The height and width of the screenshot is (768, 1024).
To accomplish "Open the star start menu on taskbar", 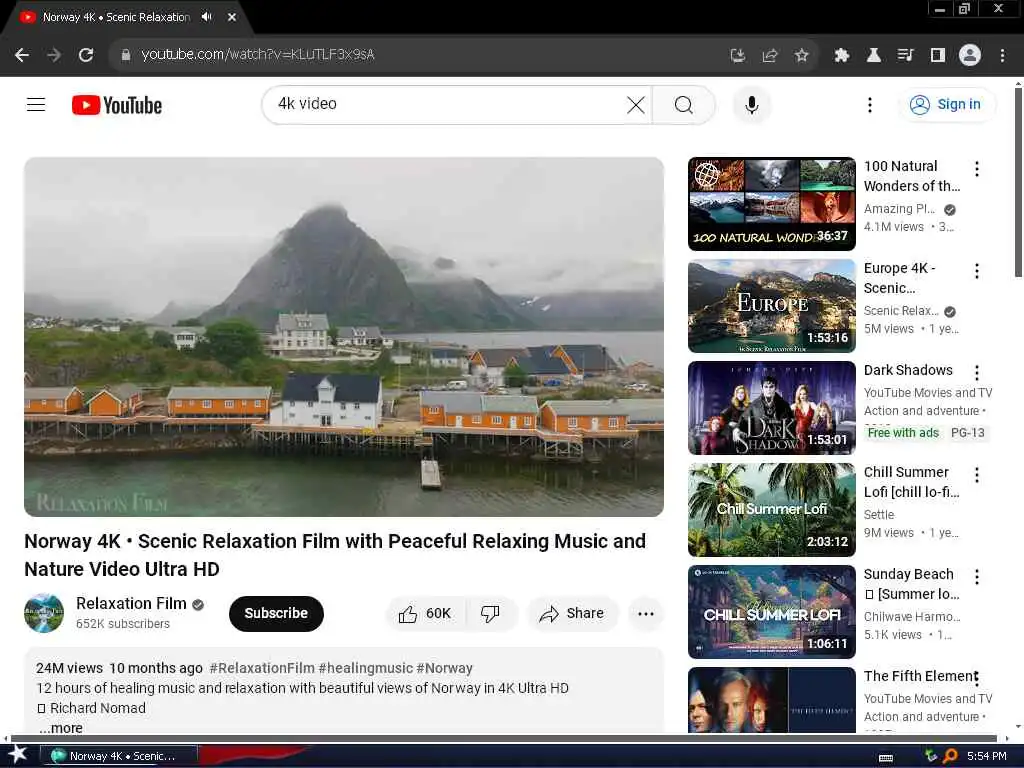I will (18, 755).
